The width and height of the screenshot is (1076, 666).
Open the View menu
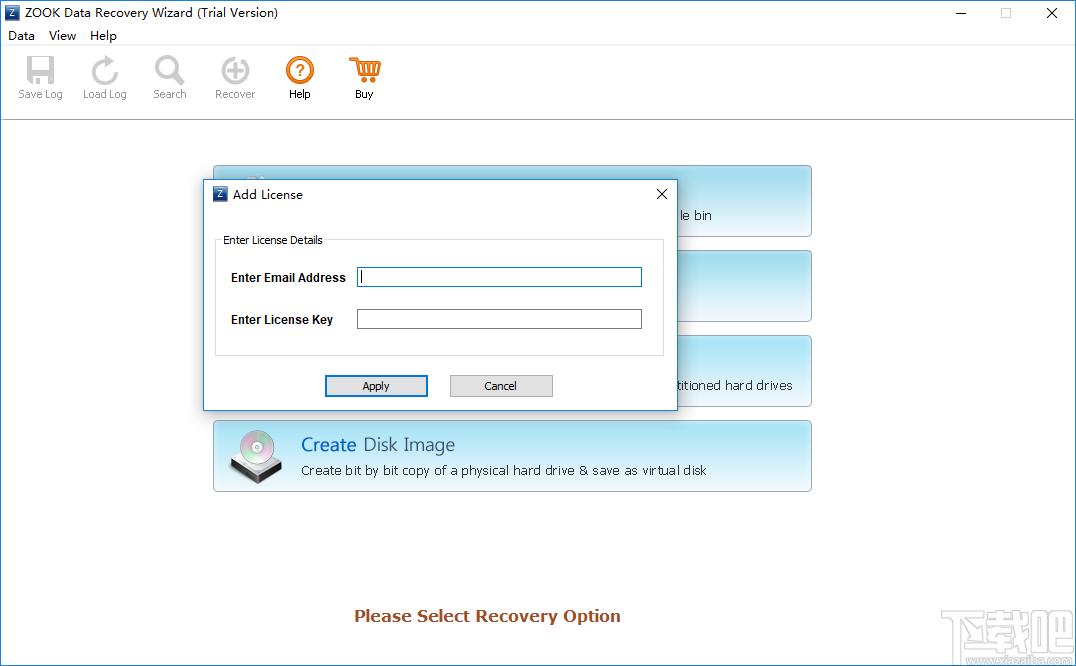pos(62,36)
